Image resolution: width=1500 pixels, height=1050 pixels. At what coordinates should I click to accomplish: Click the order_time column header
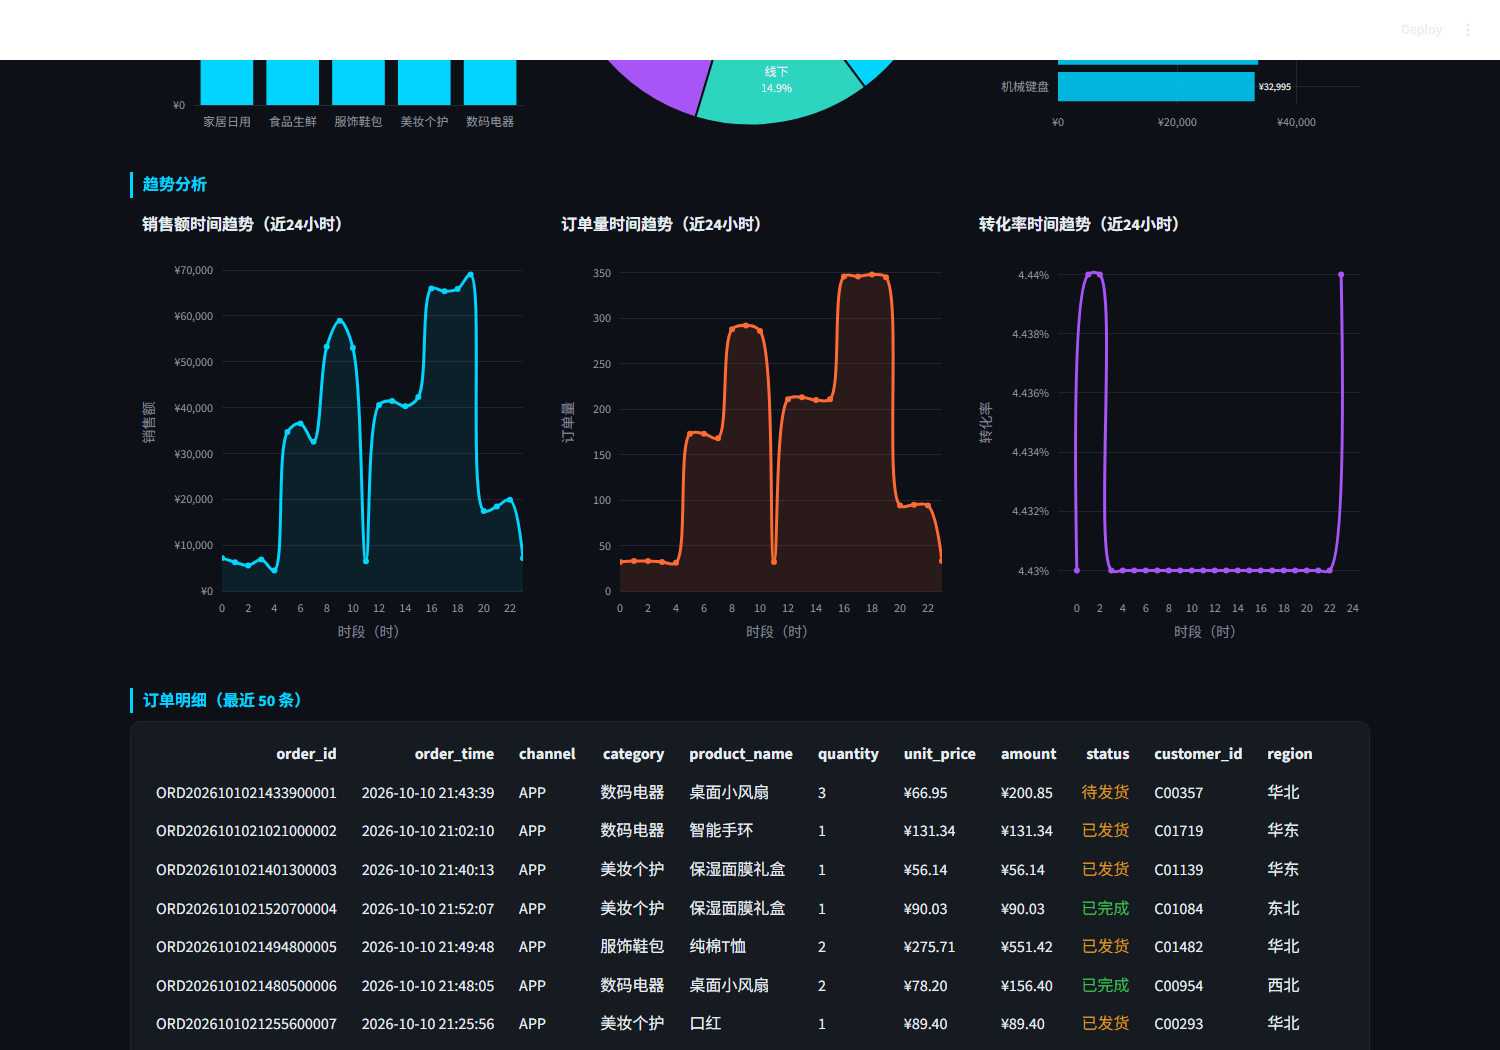click(454, 754)
